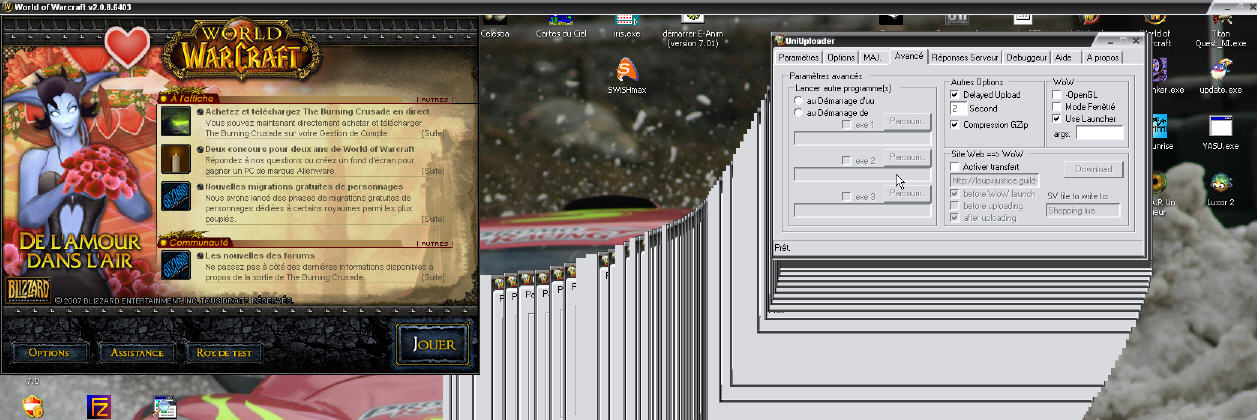Click the Blizzard icon beside Nouvelles migrations gratuites
The image size is (1257, 420).
[x=175, y=197]
